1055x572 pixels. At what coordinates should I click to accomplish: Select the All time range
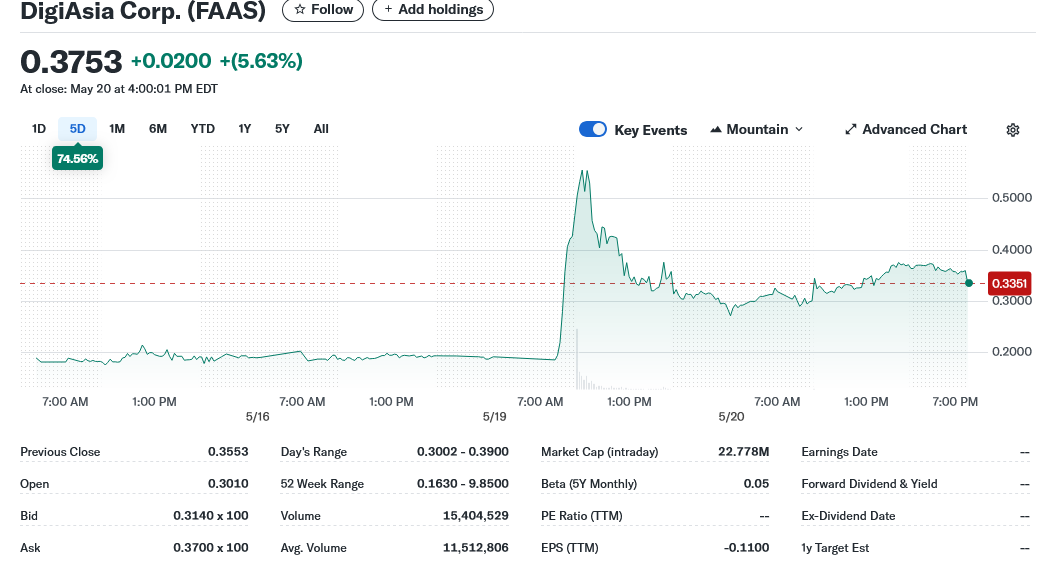321,129
